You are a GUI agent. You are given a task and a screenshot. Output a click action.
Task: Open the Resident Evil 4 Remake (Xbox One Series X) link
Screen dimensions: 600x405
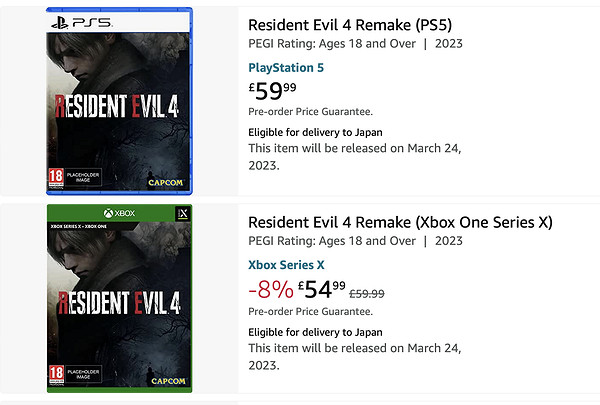coord(400,222)
